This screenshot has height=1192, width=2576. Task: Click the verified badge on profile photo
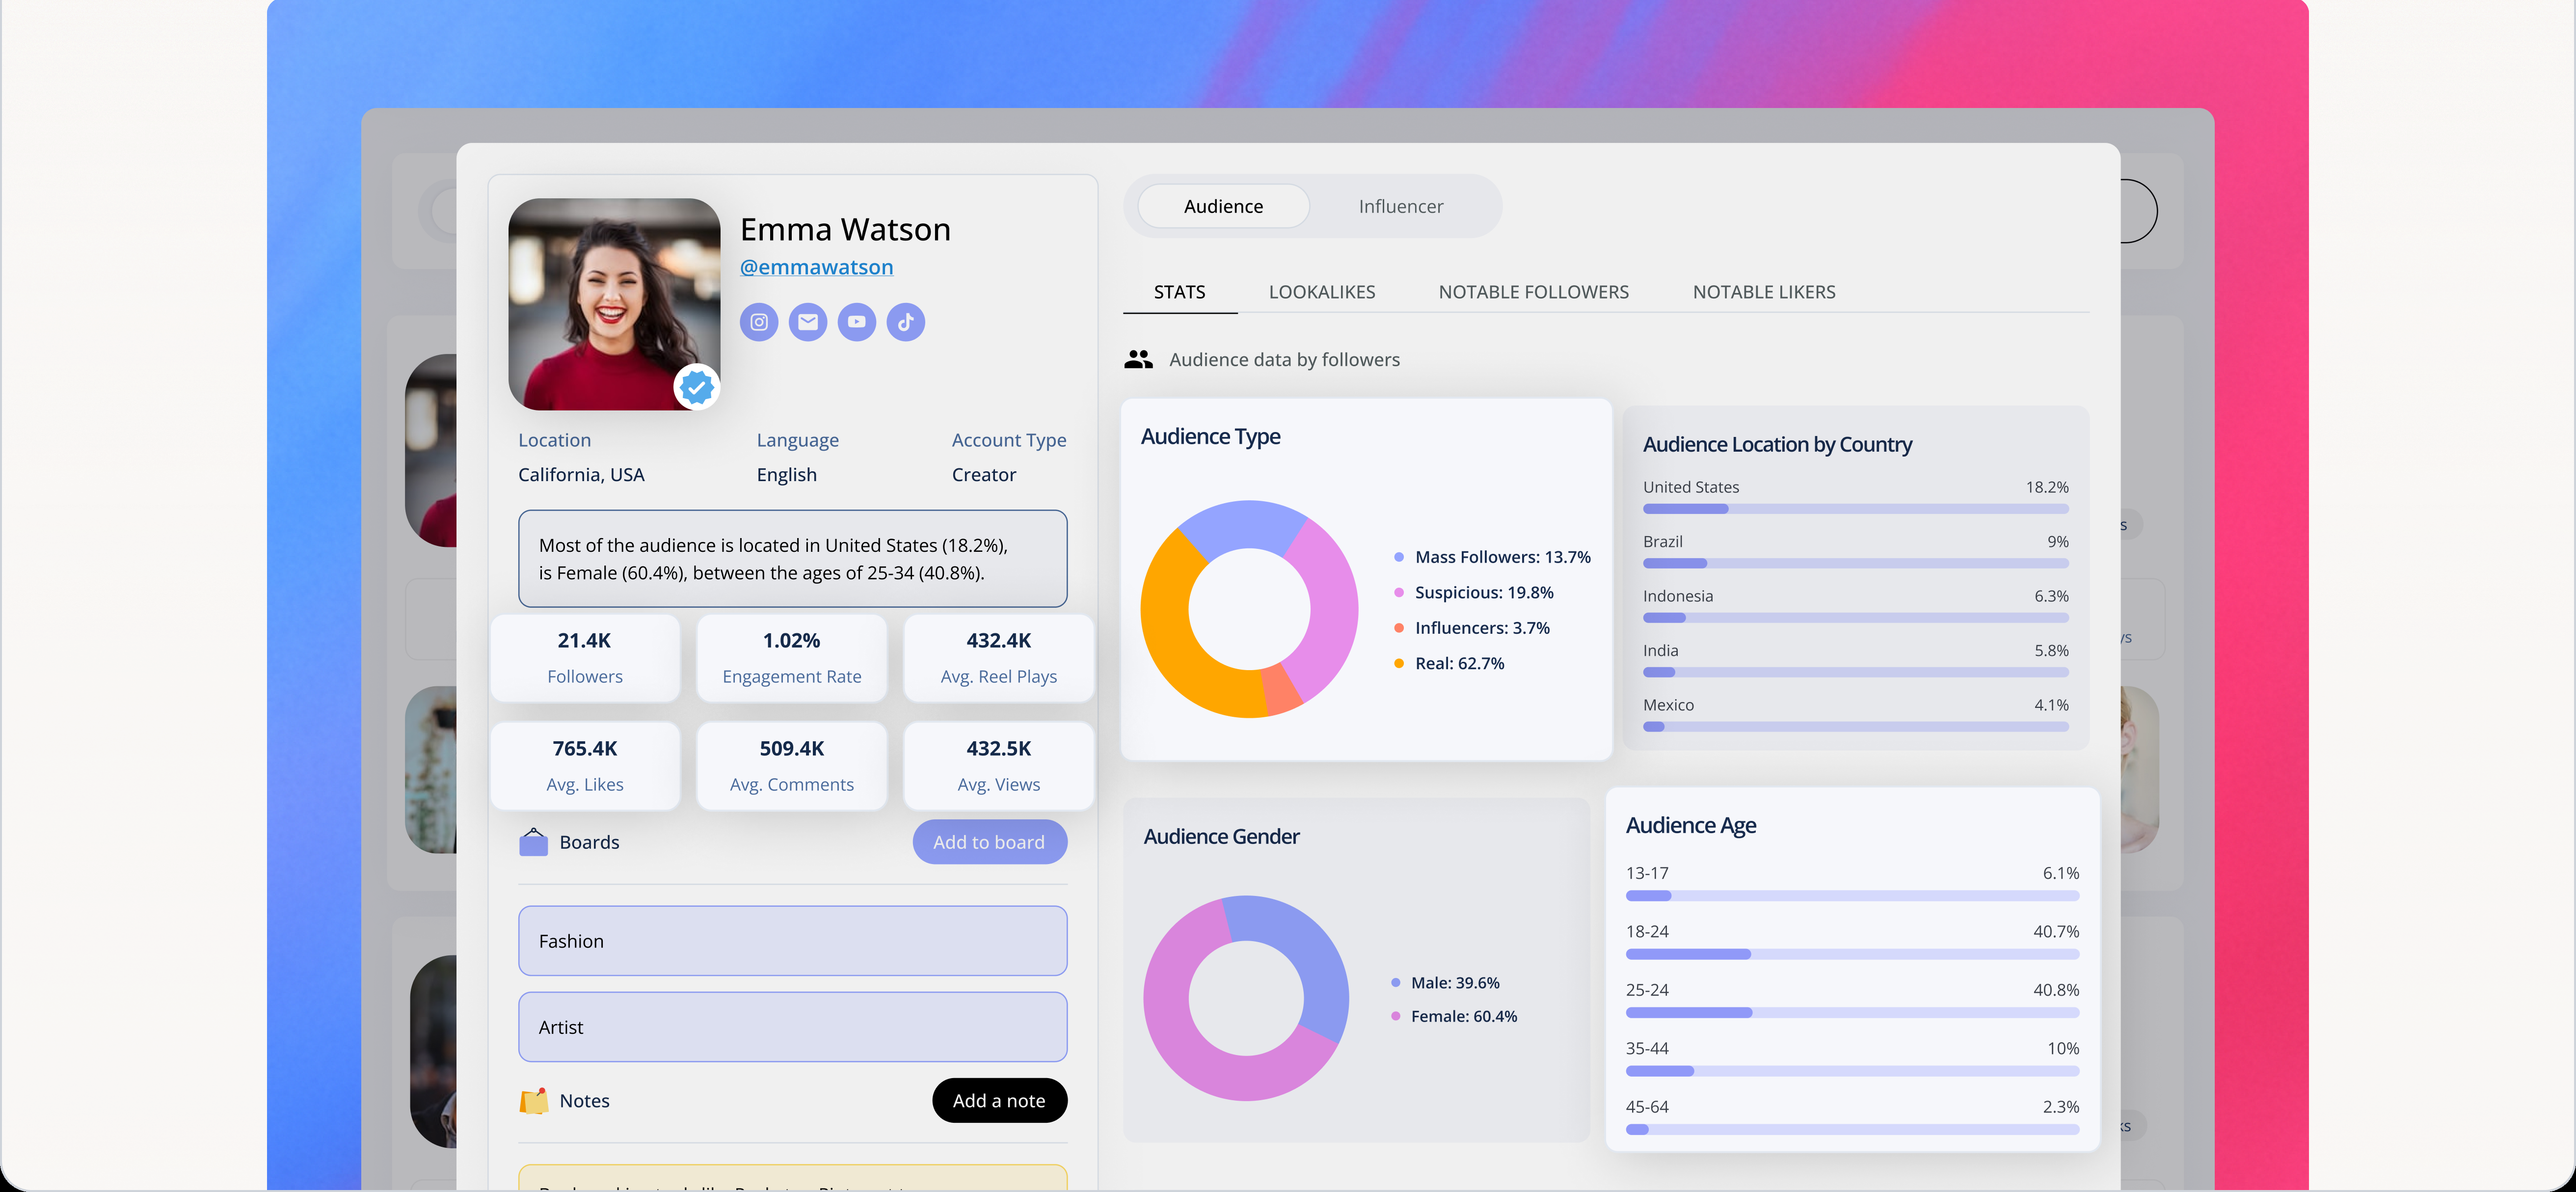pos(697,386)
